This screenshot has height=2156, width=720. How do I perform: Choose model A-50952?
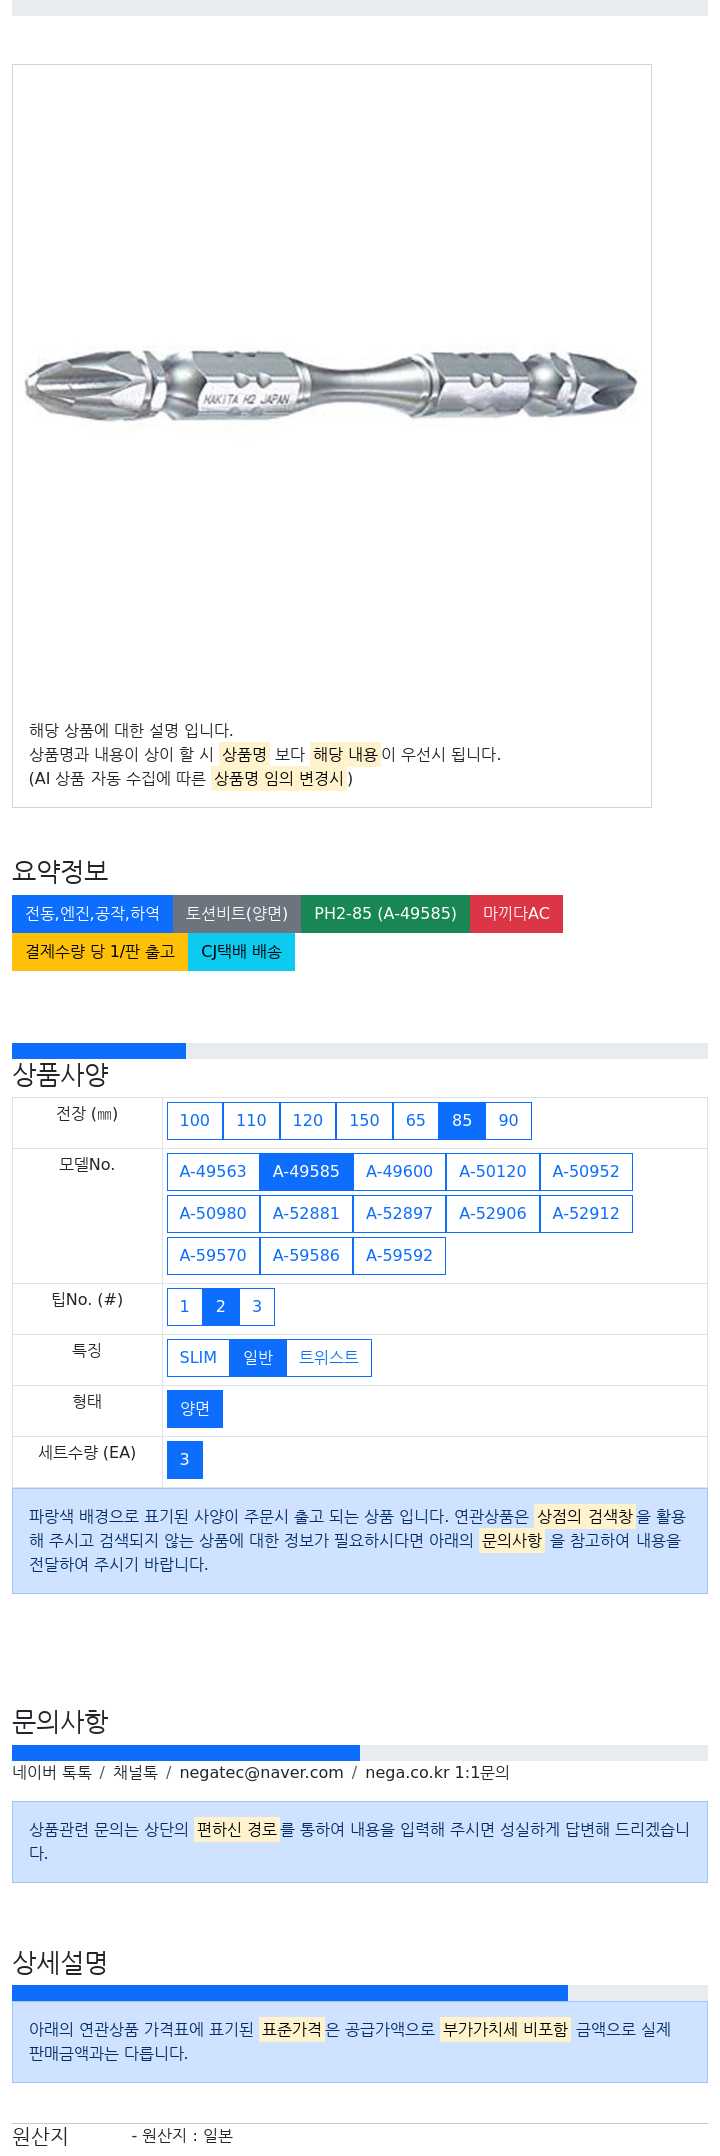[586, 1172]
